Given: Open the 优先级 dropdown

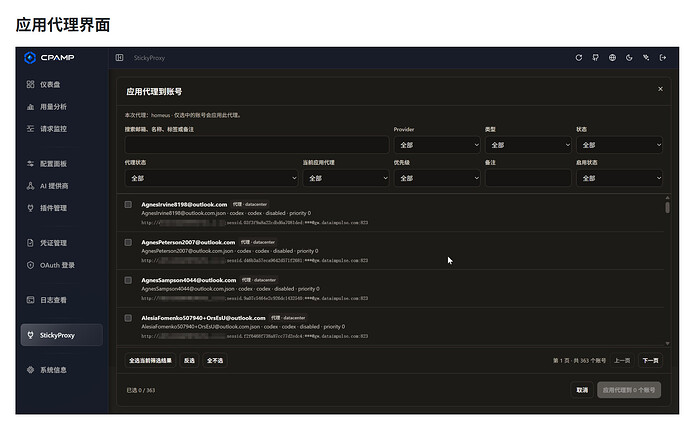Looking at the screenshot, I should click(x=437, y=178).
